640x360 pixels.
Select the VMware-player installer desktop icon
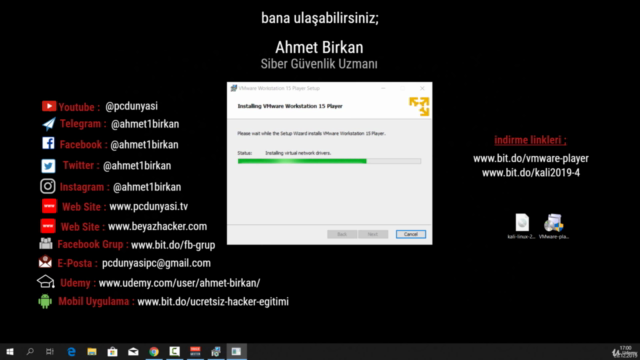(553, 223)
